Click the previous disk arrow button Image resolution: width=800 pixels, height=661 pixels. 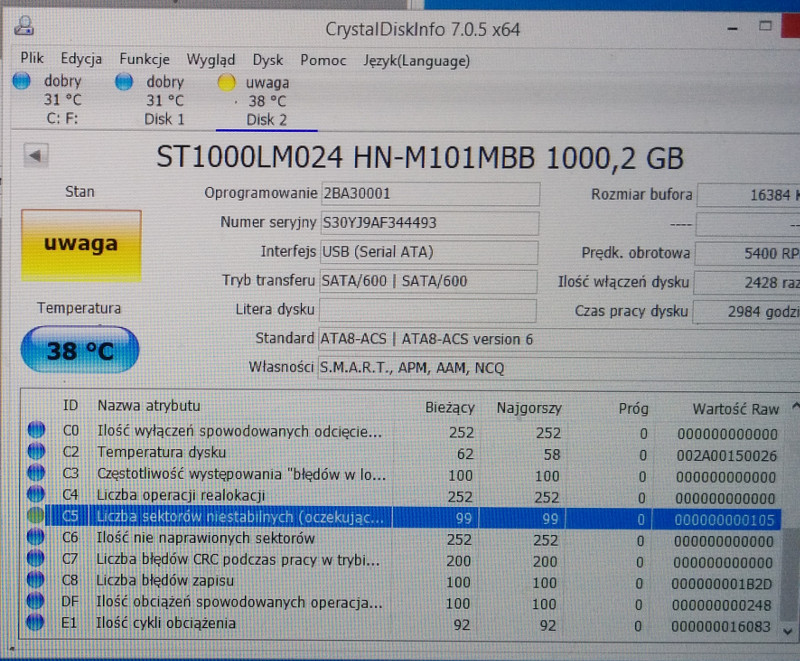(x=36, y=155)
